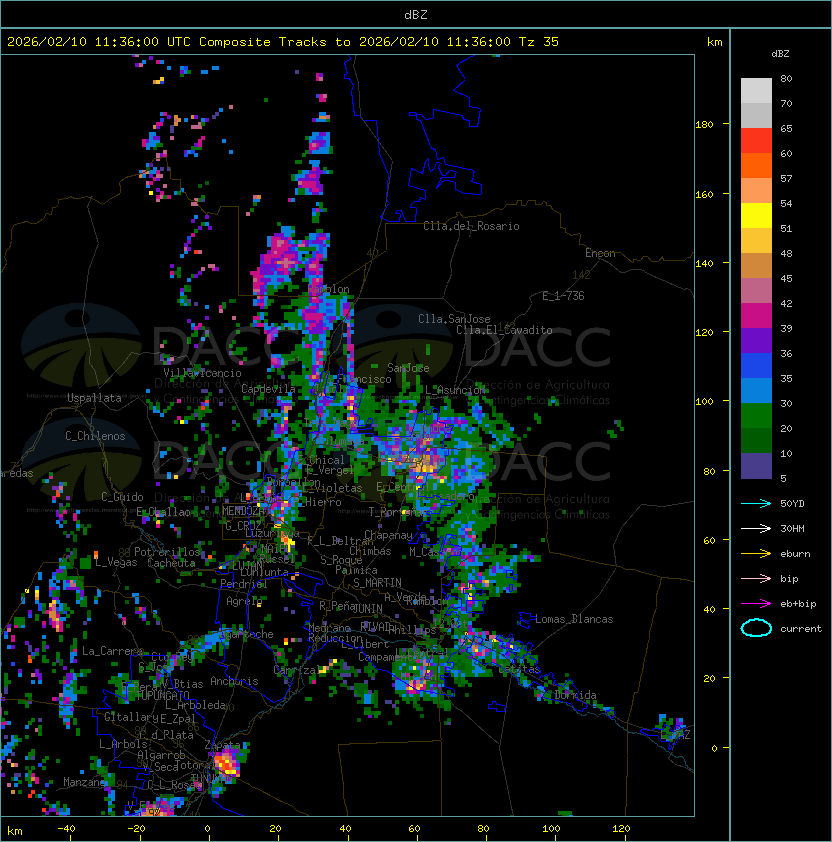Screen dimensions: 832x842
Task: Click the 'Encon' map label
Action: coord(600,253)
